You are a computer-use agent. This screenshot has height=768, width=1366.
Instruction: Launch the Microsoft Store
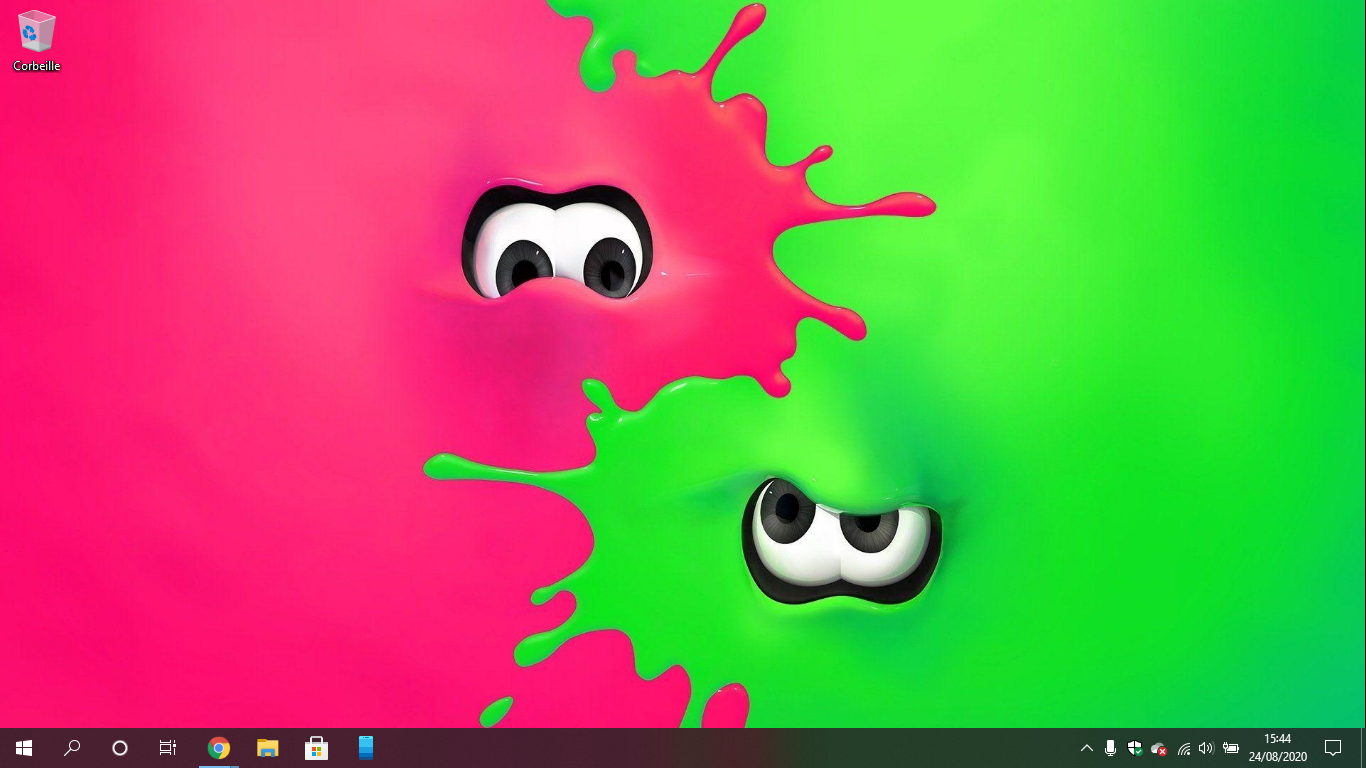point(316,747)
